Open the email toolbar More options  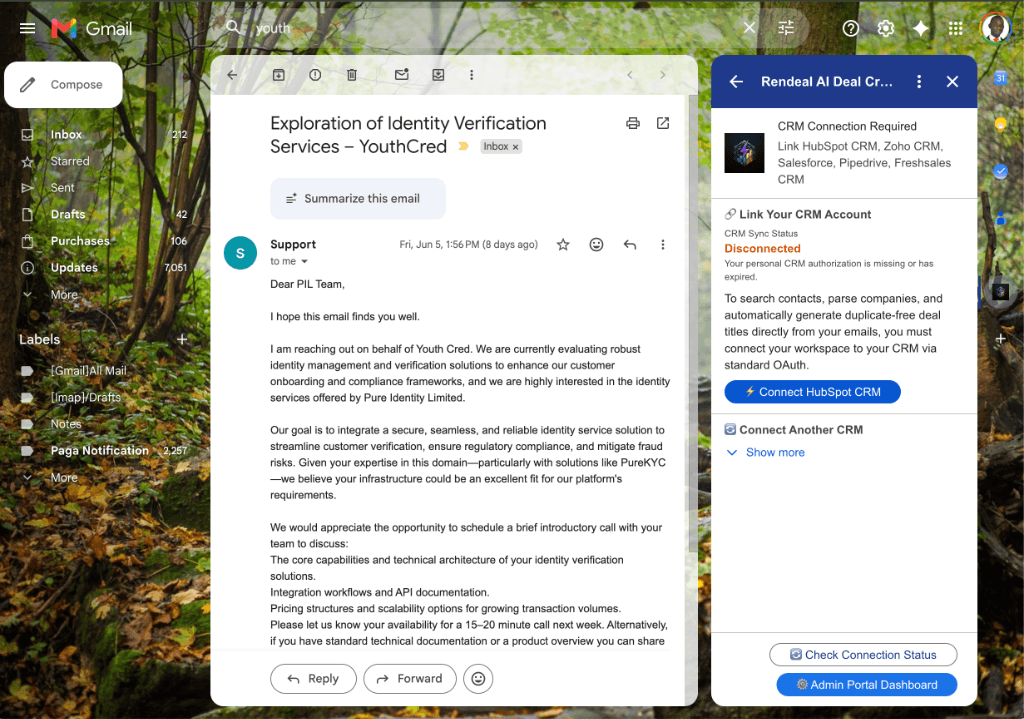point(472,75)
